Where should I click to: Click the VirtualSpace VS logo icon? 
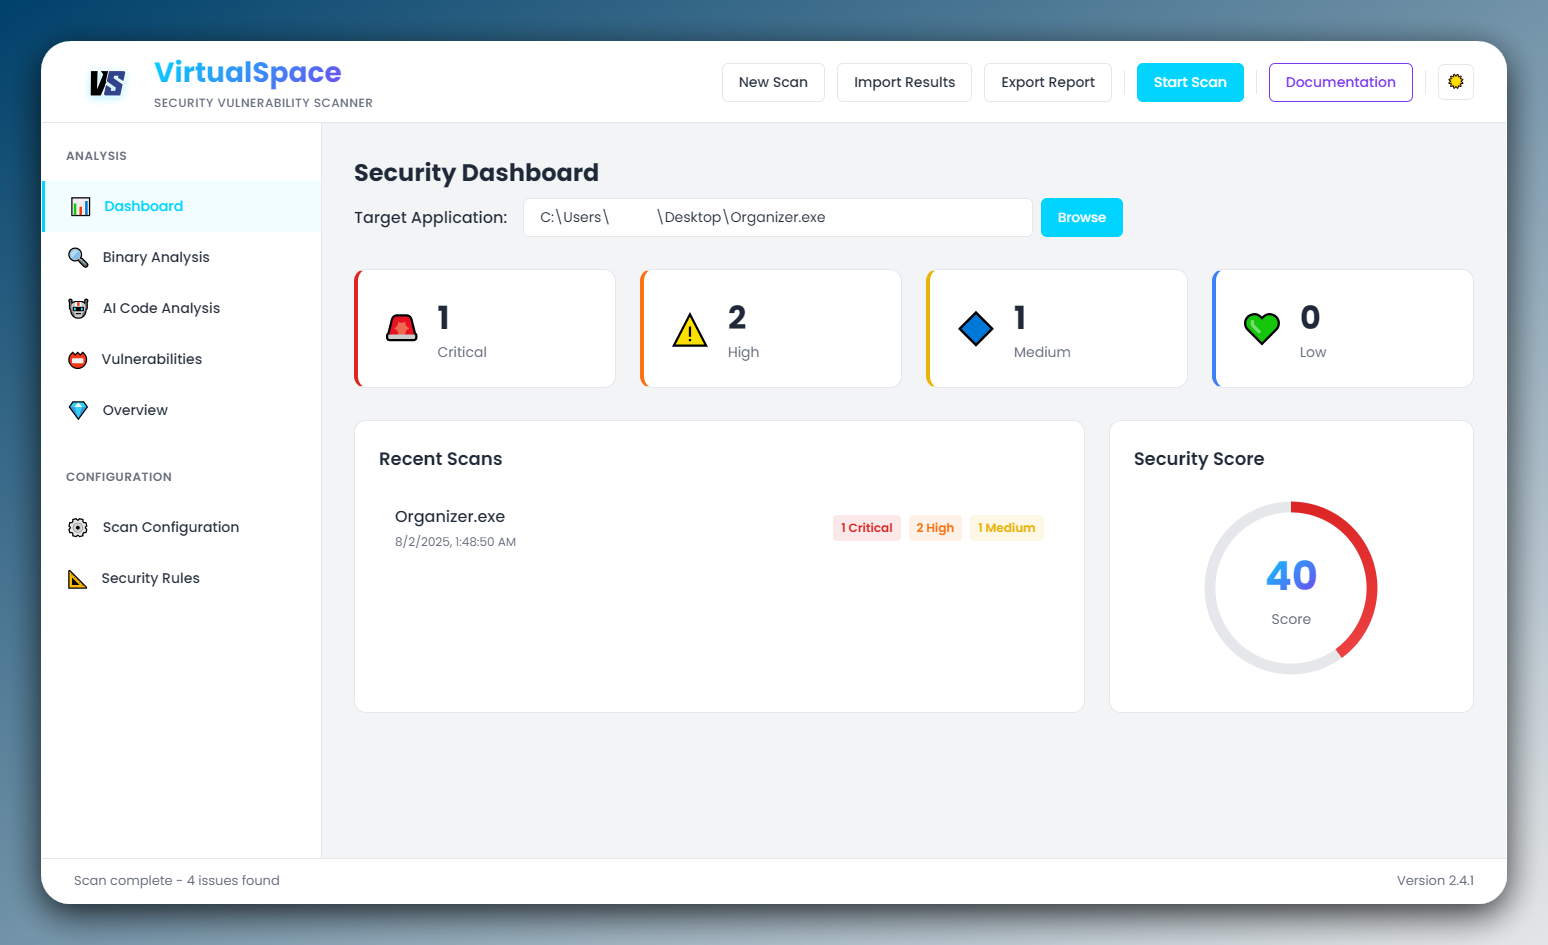coord(107,84)
